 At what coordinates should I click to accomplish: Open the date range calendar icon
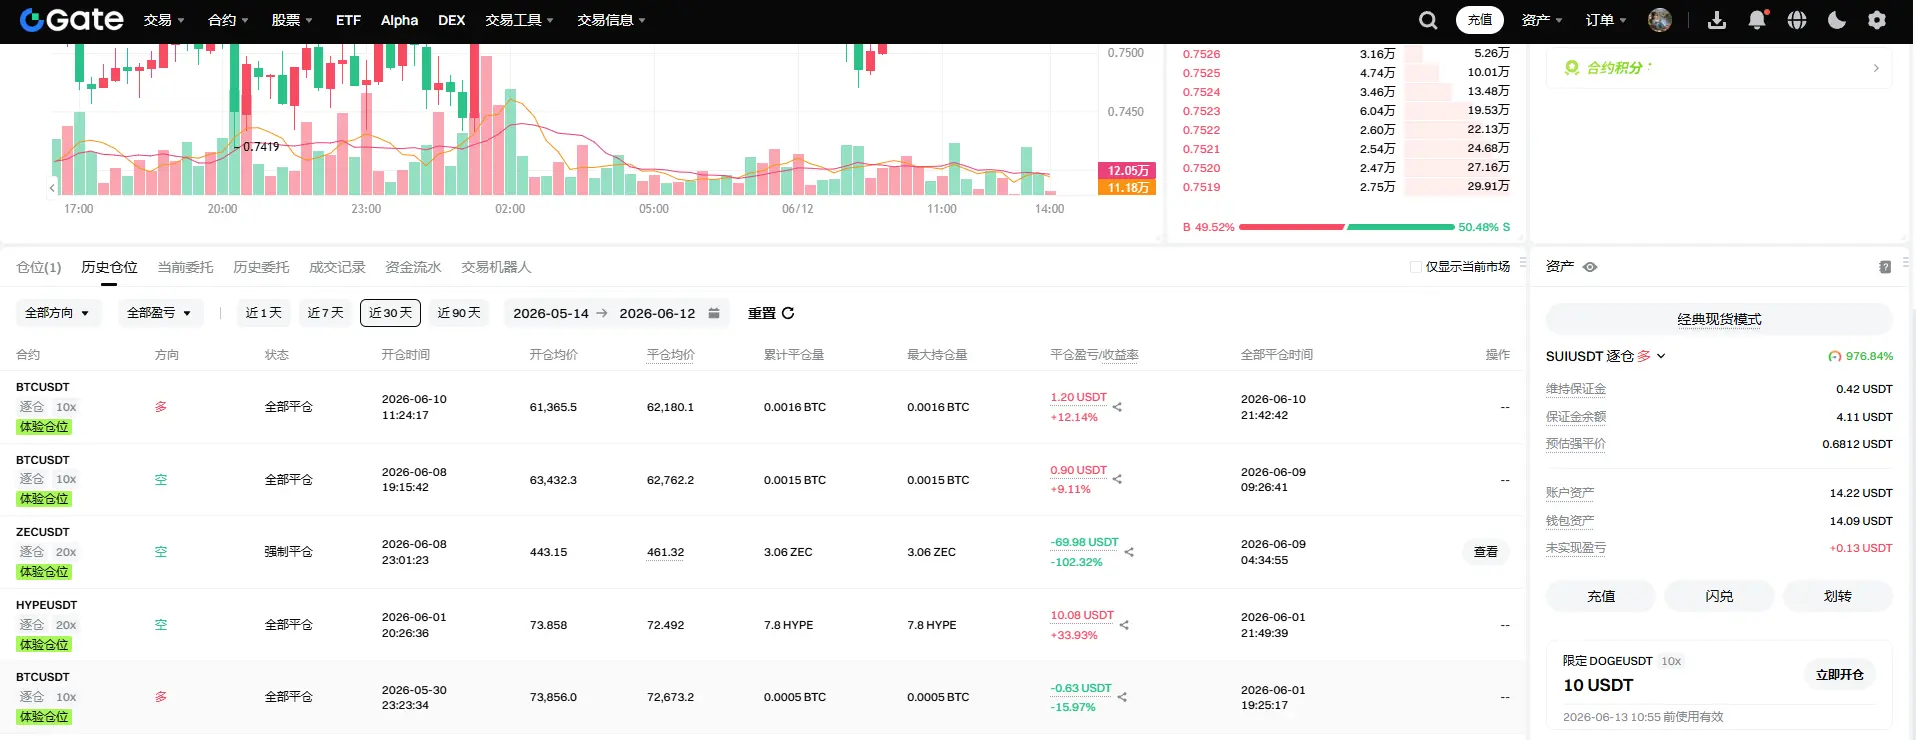click(x=714, y=313)
